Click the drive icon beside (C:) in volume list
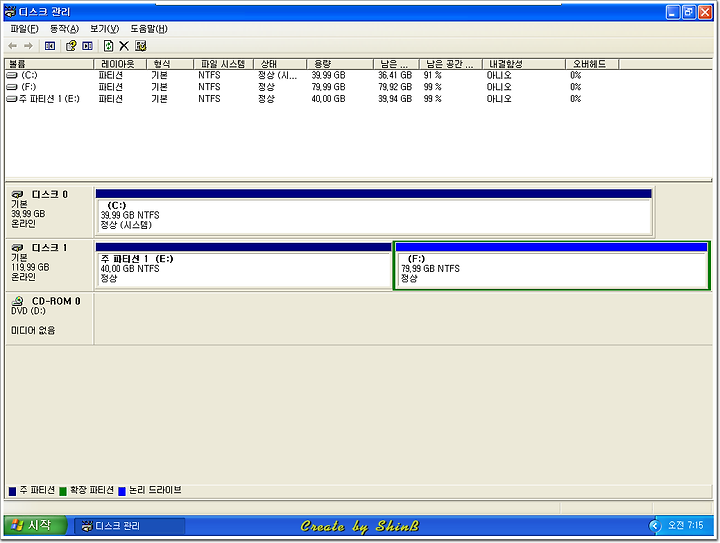The width and height of the screenshot is (720, 543). pos(12,75)
